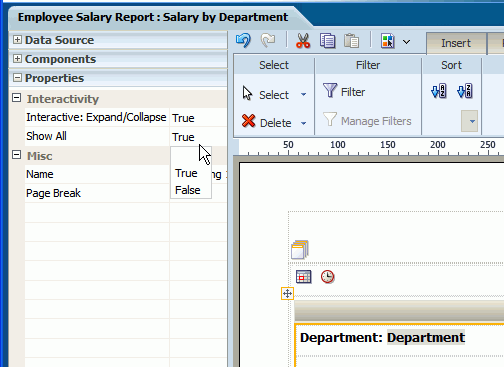504x367 pixels.
Task: Sort ascending with the A-Z icon
Action: (438, 91)
